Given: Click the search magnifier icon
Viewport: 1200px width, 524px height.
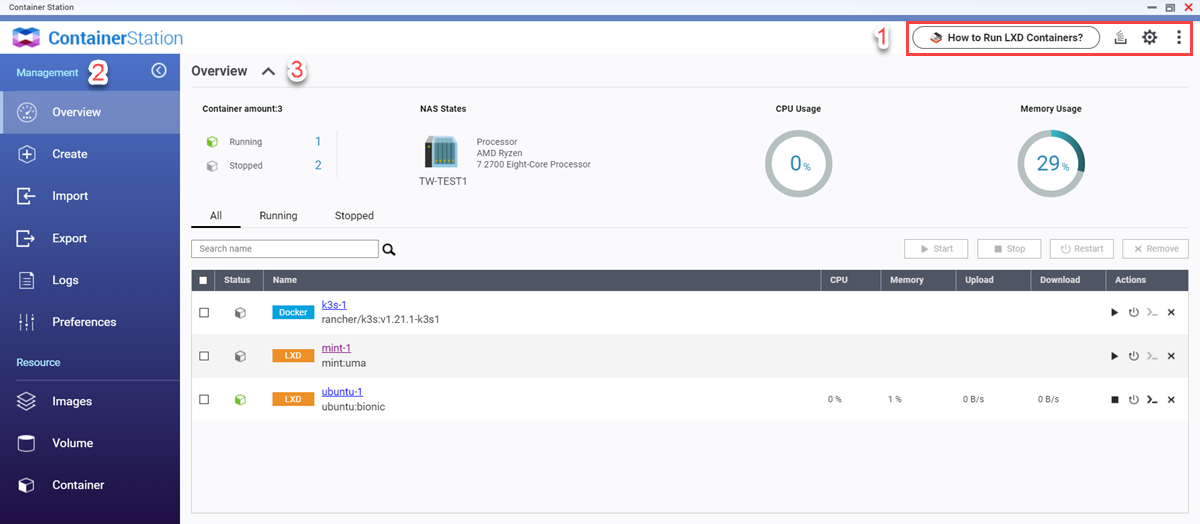Looking at the screenshot, I should click(389, 249).
